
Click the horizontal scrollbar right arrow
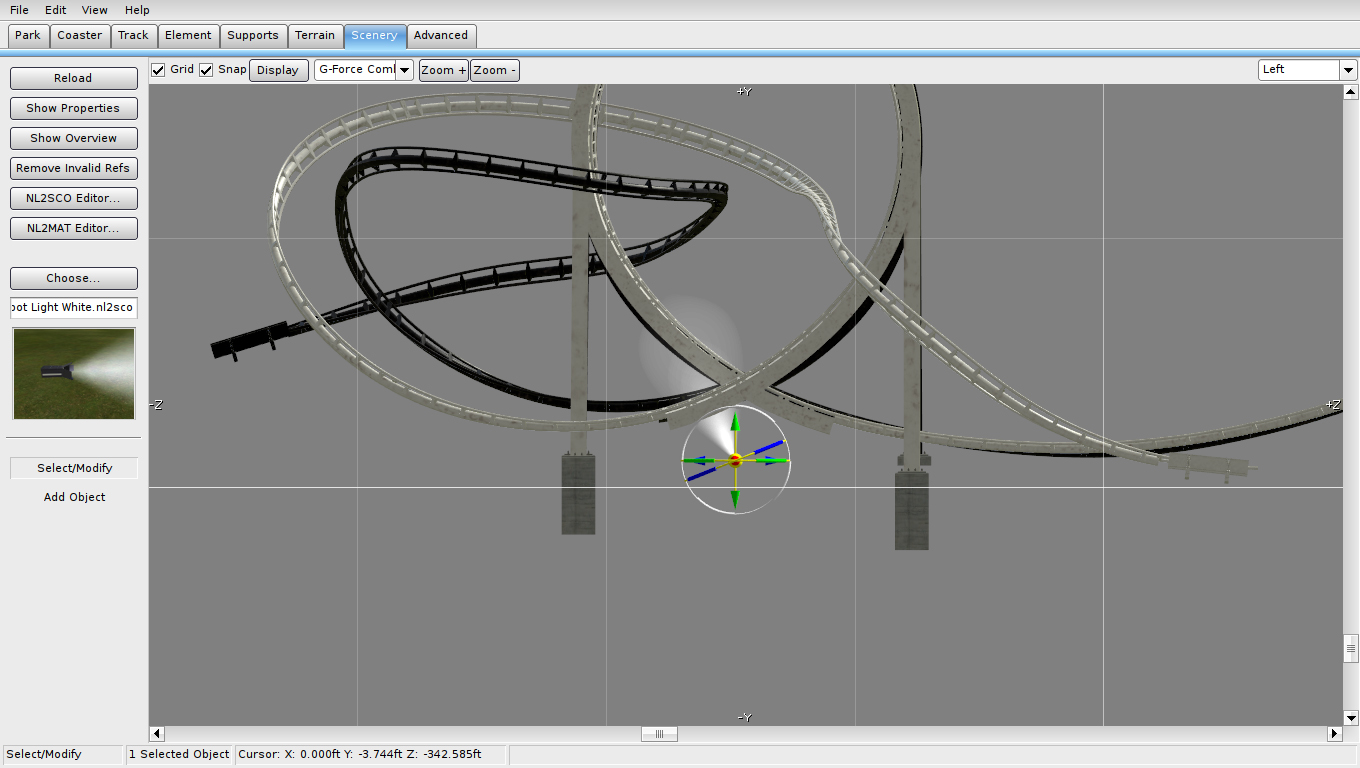tap(1334, 734)
